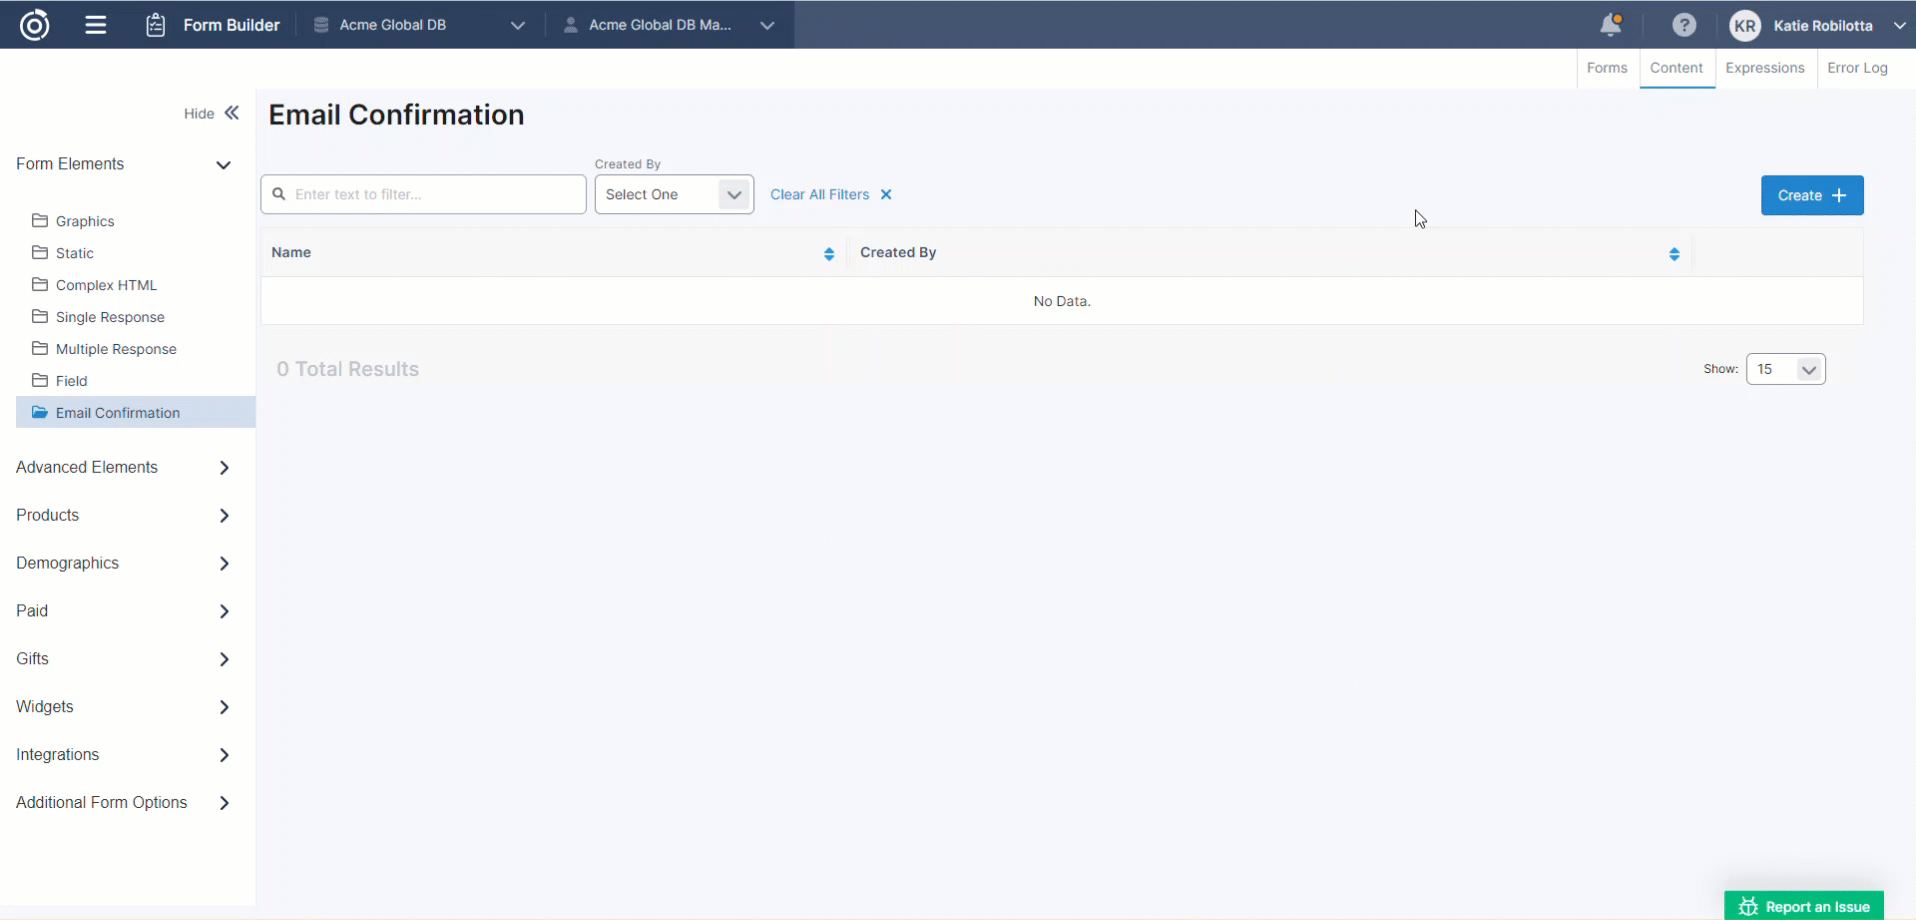
Task: Select the Complex HTML folder
Action: coord(106,285)
